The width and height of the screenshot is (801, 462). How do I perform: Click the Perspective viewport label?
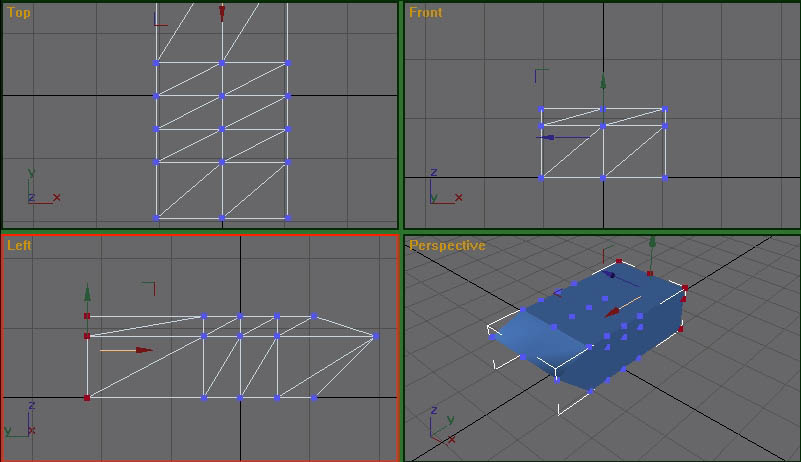point(447,245)
